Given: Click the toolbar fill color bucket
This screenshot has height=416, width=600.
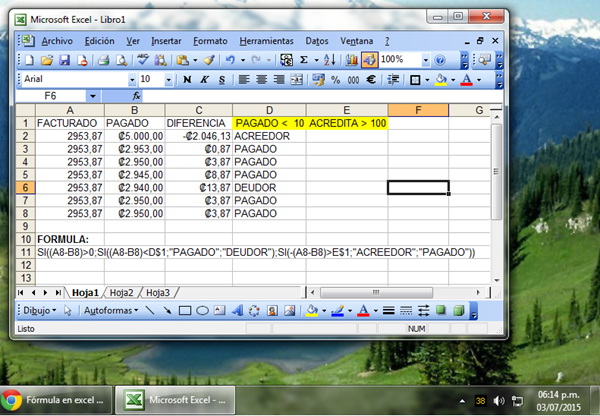Looking at the screenshot, I should 441,80.
